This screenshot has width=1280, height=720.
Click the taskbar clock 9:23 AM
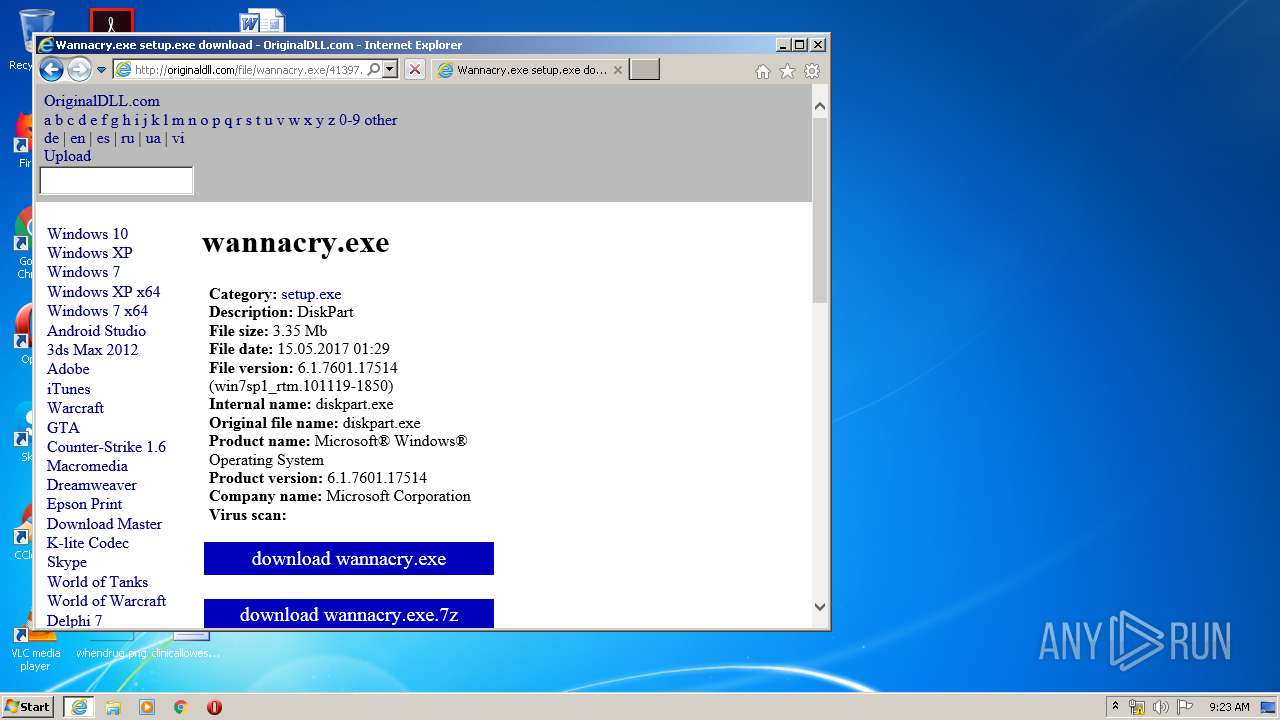1229,707
